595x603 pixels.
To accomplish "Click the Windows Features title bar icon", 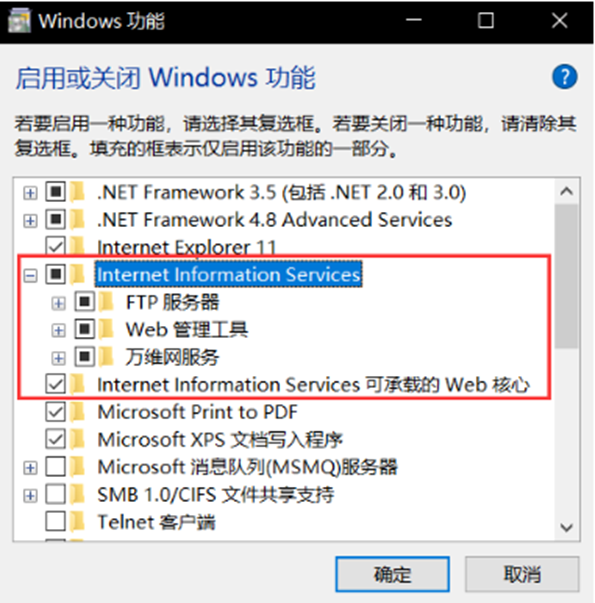I will (19, 20).
